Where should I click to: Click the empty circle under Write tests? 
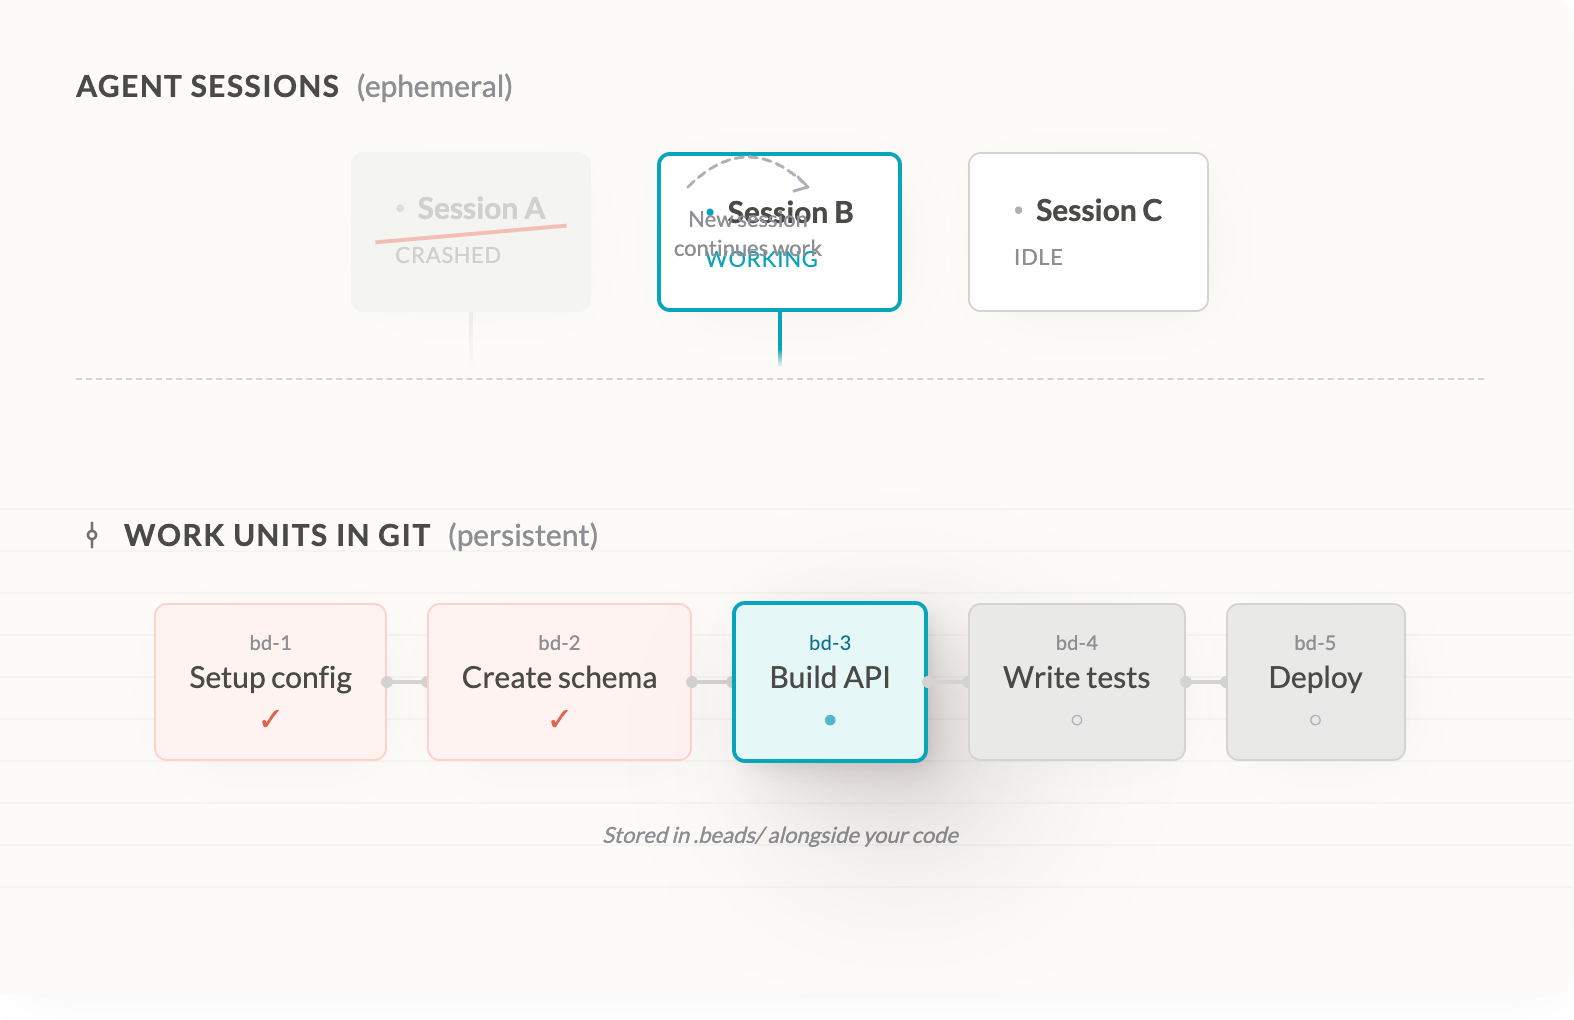[x=1077, y=720]
